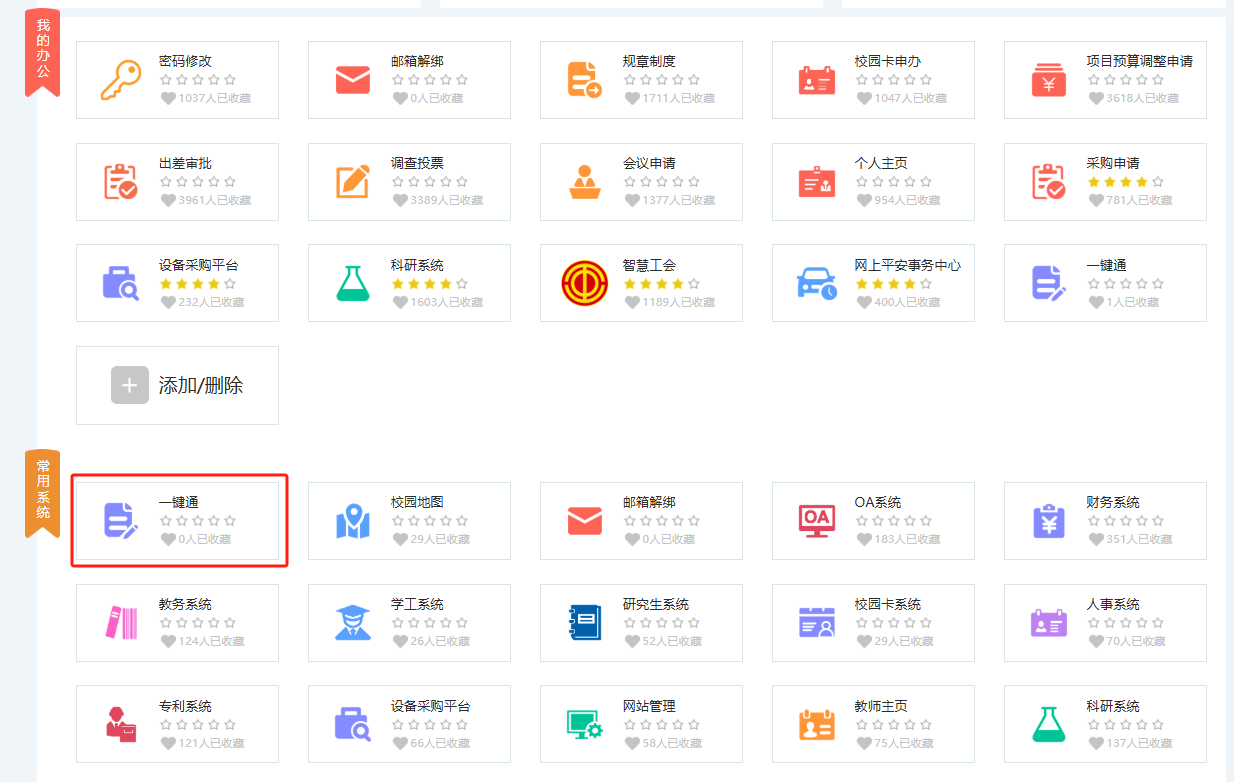
Task: Open the 网站管理 monitor gear icon
Action: click(x=585, y=724)
